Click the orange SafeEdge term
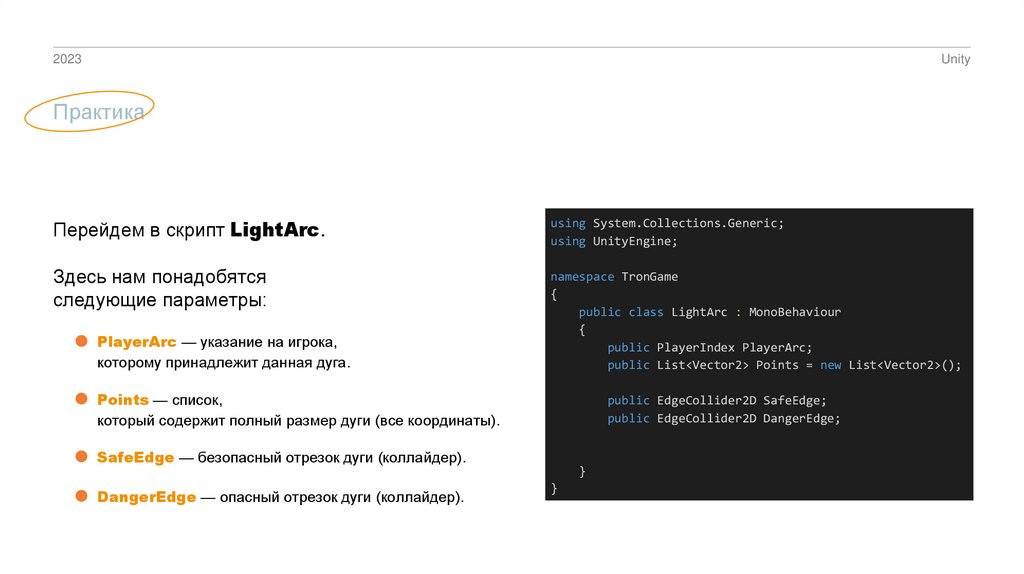The height and width of the screenshot is (574, 1024). [135, 457]
